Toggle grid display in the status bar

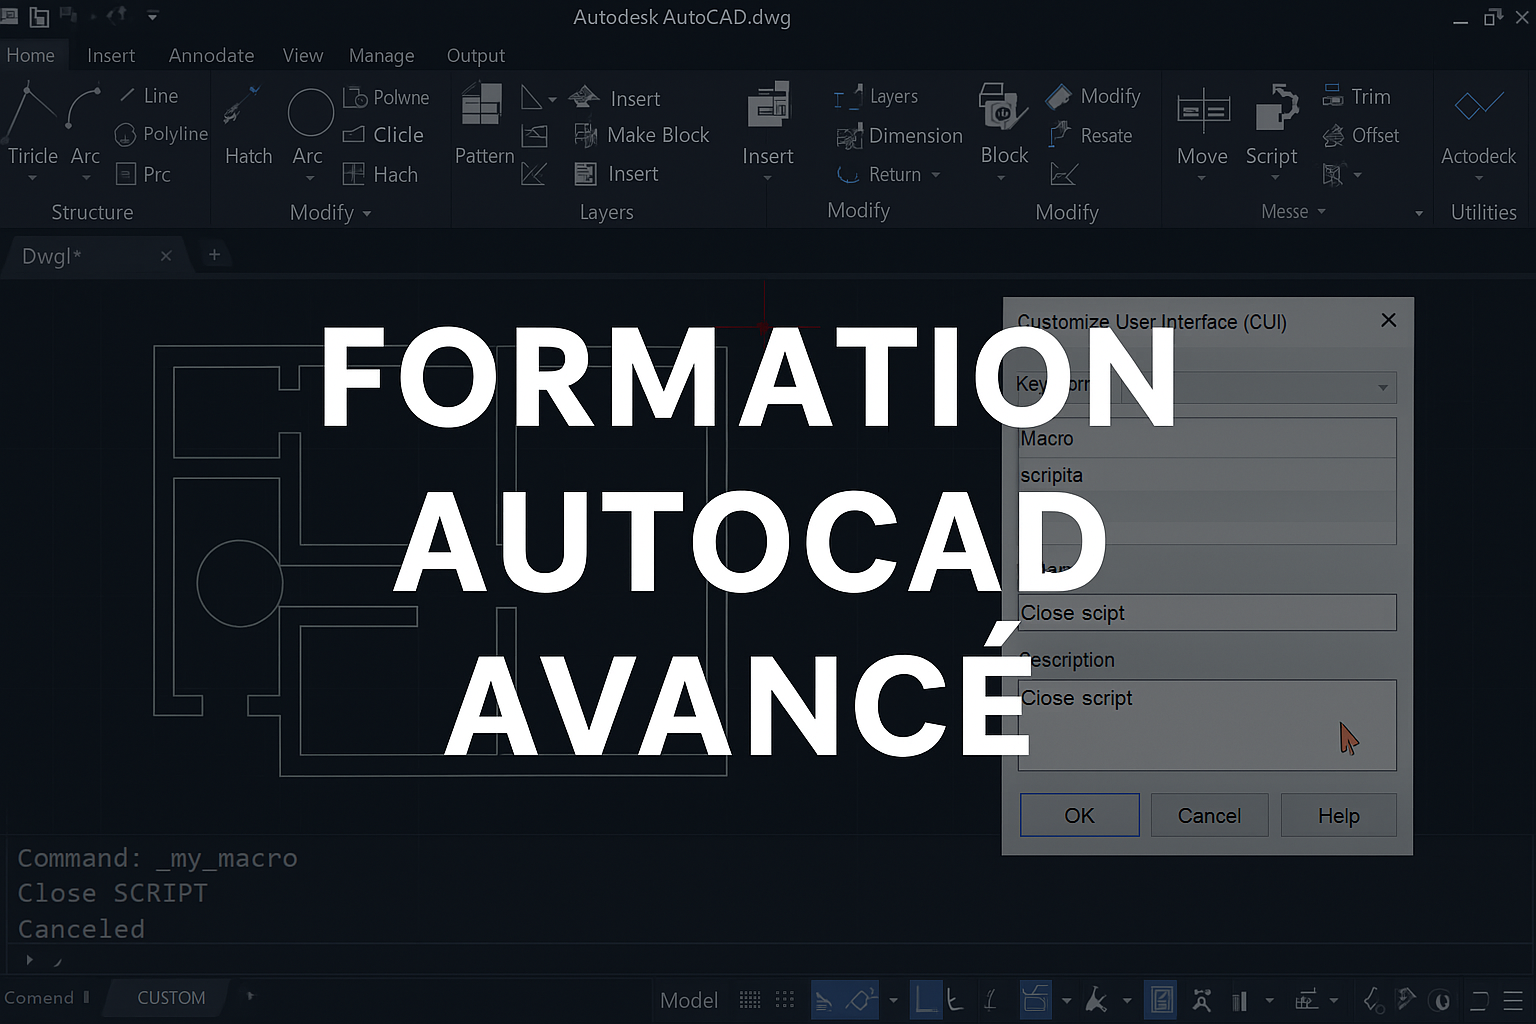(750, 999)
